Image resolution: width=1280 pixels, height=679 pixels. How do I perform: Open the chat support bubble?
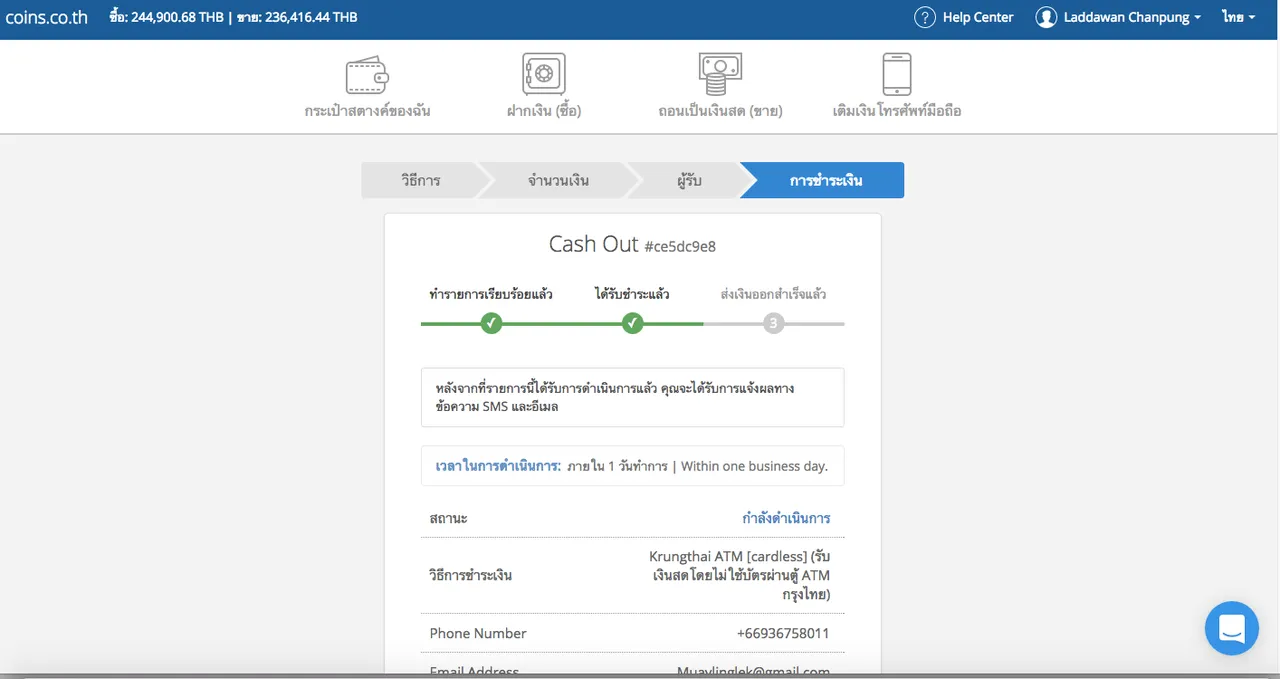tap(1232, 628)
